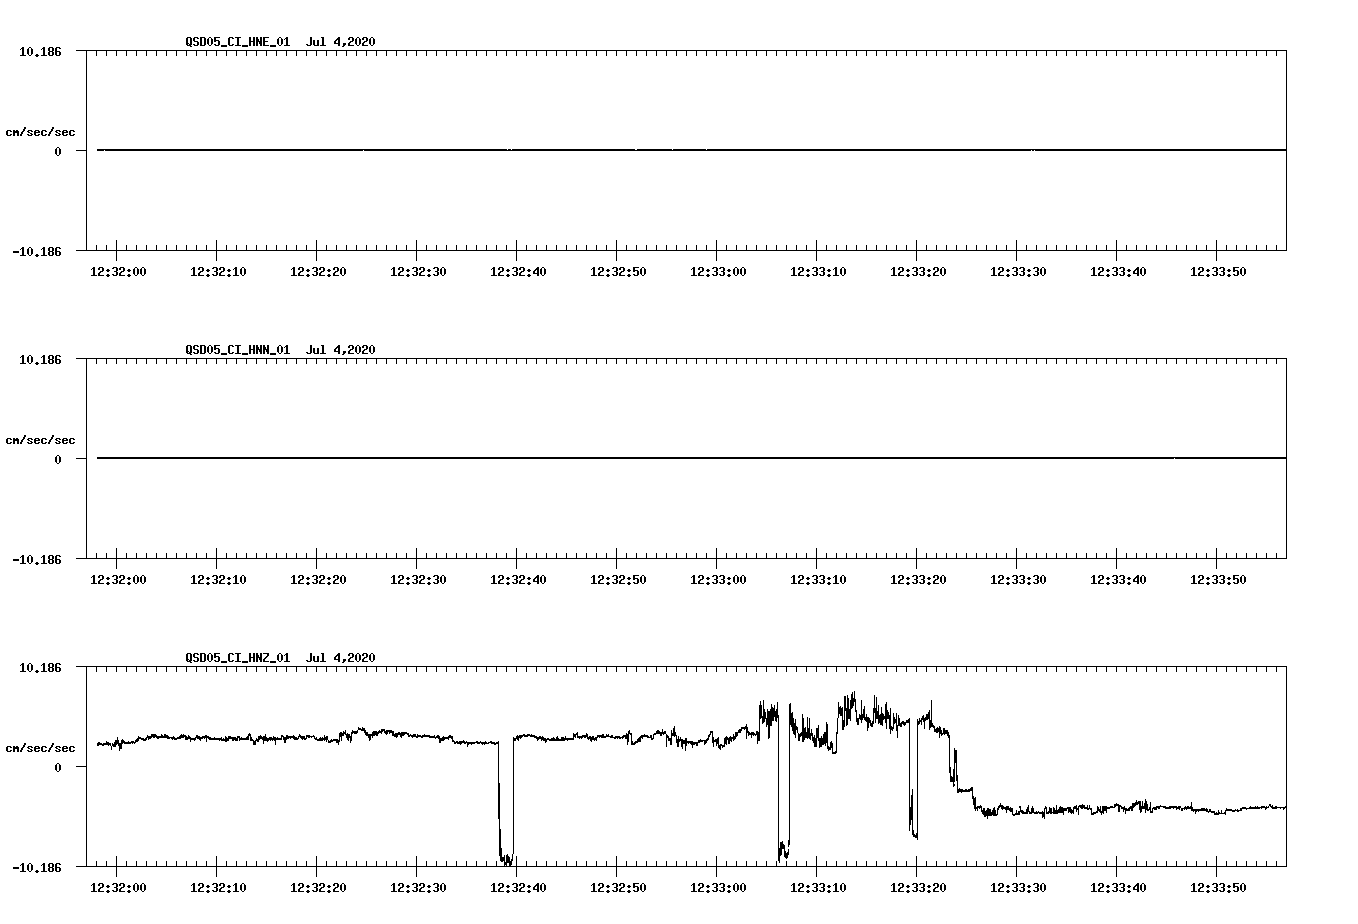Image resolution: width=1358 pixels, height=924 pixels.
Task: Click the QSD05_CI_HNN_01 Jul 4,2020 plot title
Action: pos(280,350)
